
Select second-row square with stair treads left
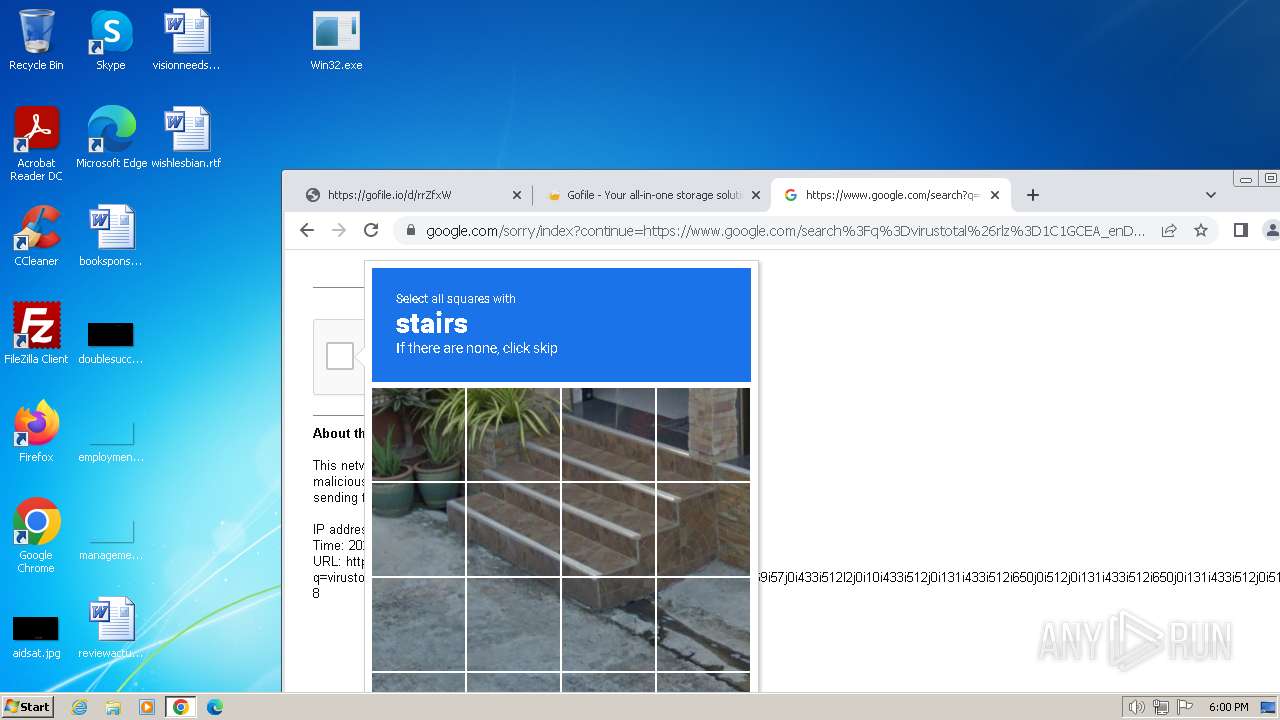coord(513,529)
